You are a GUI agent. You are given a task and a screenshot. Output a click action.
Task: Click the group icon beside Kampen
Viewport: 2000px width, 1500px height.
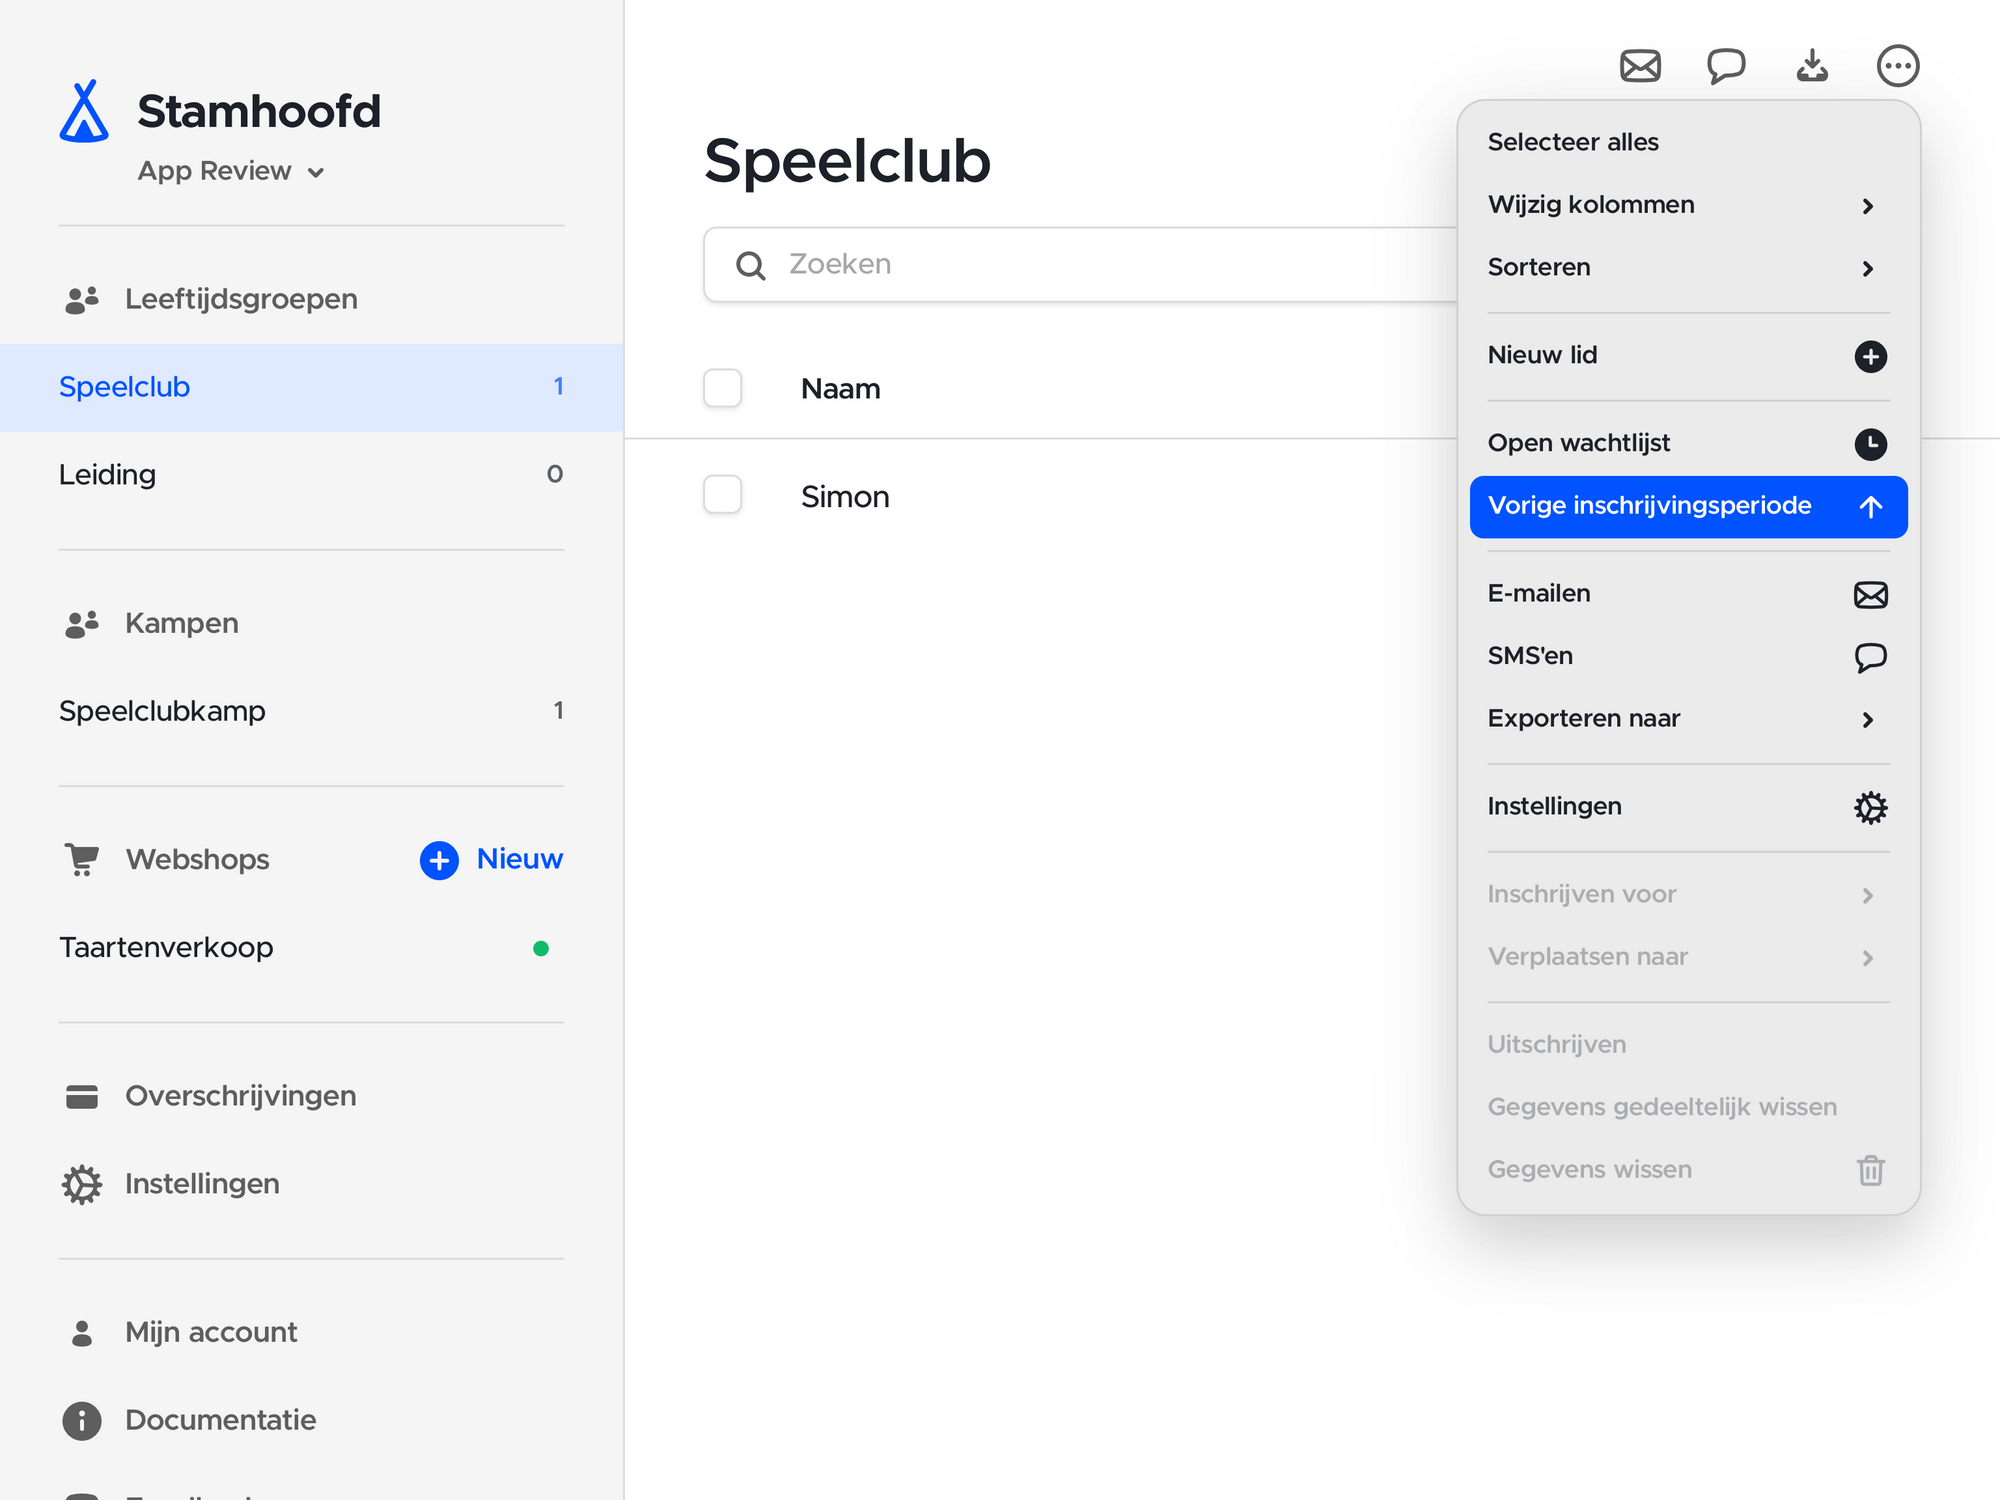click(82, 624)
